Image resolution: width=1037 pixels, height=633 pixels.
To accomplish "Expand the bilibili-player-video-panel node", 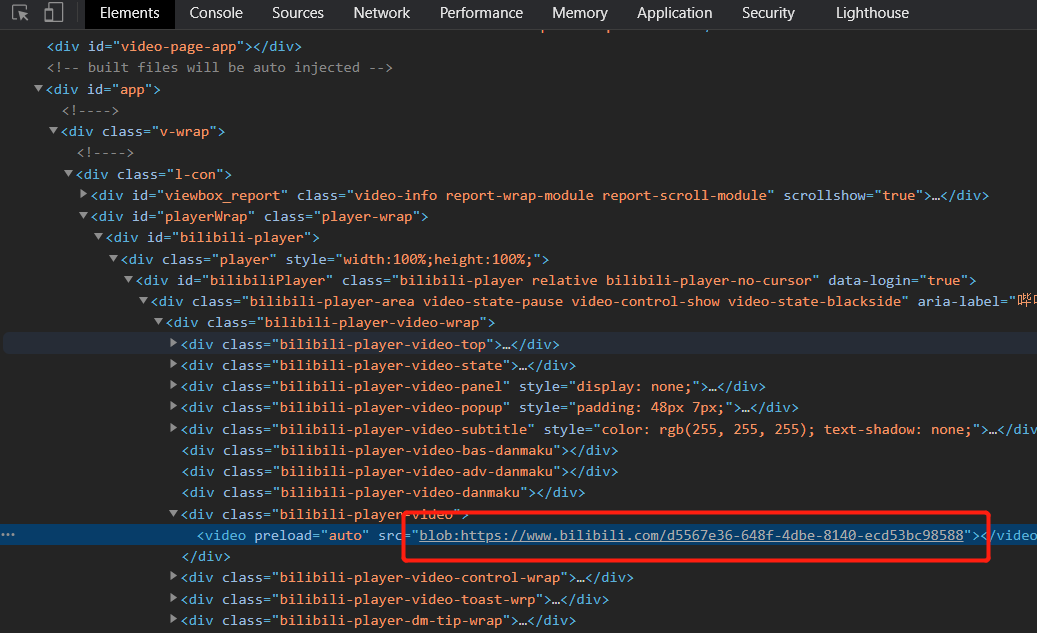I will pyautogui.click(x=173, y=386).
